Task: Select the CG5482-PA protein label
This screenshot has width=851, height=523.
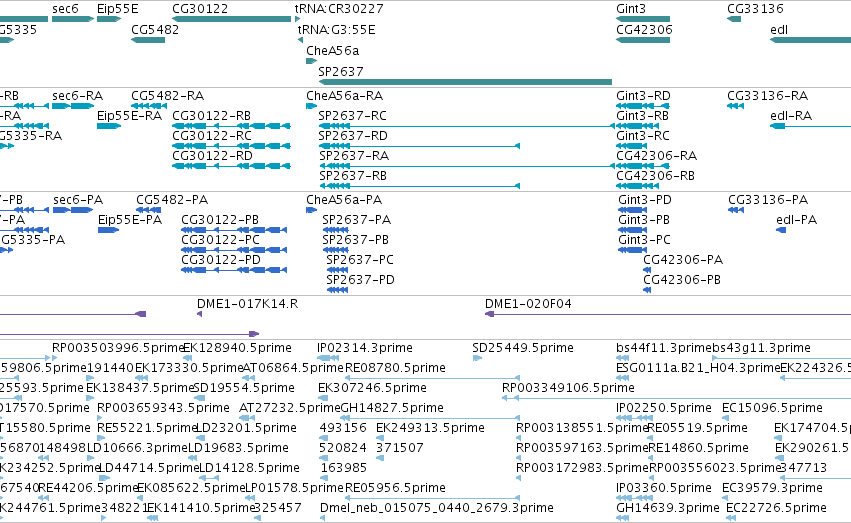Action: tap(172, 200)
